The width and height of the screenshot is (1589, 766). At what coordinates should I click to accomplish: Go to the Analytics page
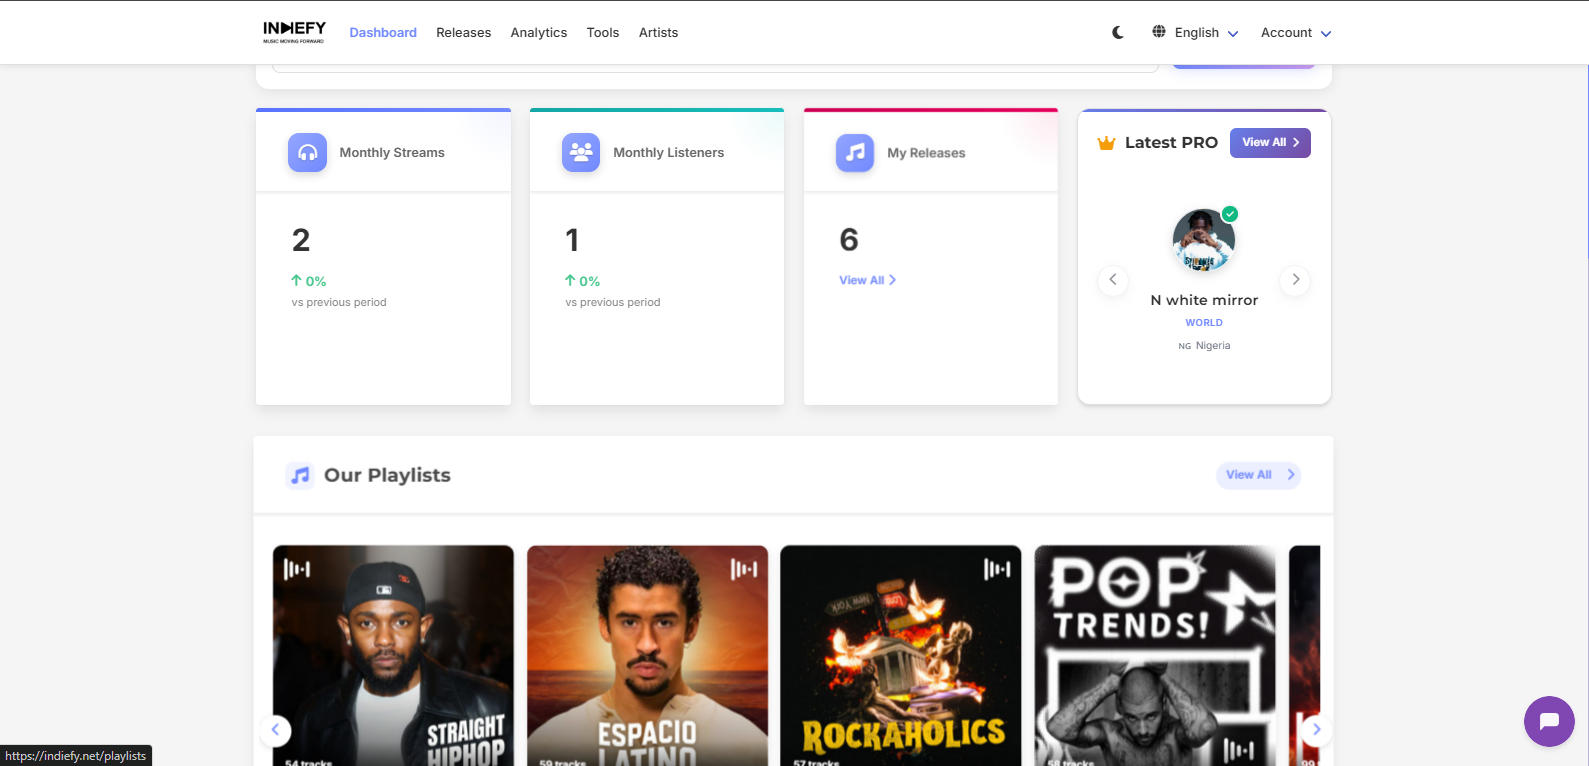click(x=538, y=33)
